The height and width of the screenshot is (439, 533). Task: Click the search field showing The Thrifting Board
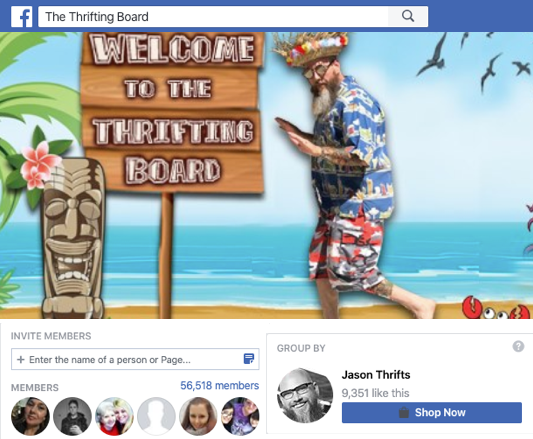[213, 16]
